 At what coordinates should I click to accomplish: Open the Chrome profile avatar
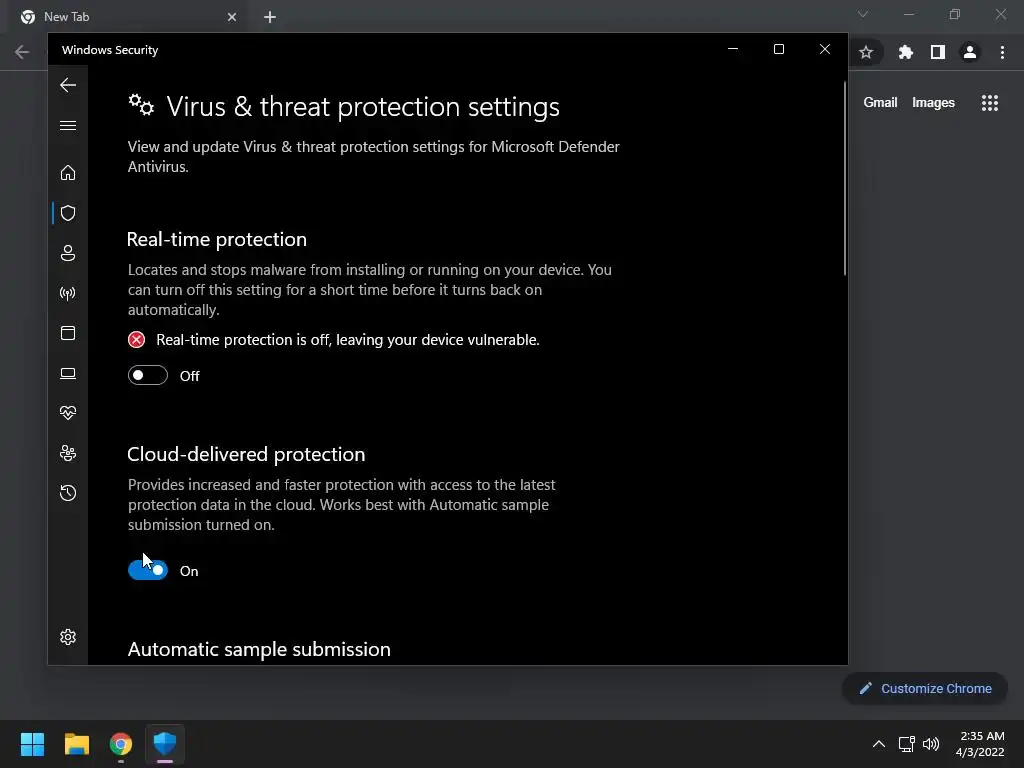coord(970,52)
